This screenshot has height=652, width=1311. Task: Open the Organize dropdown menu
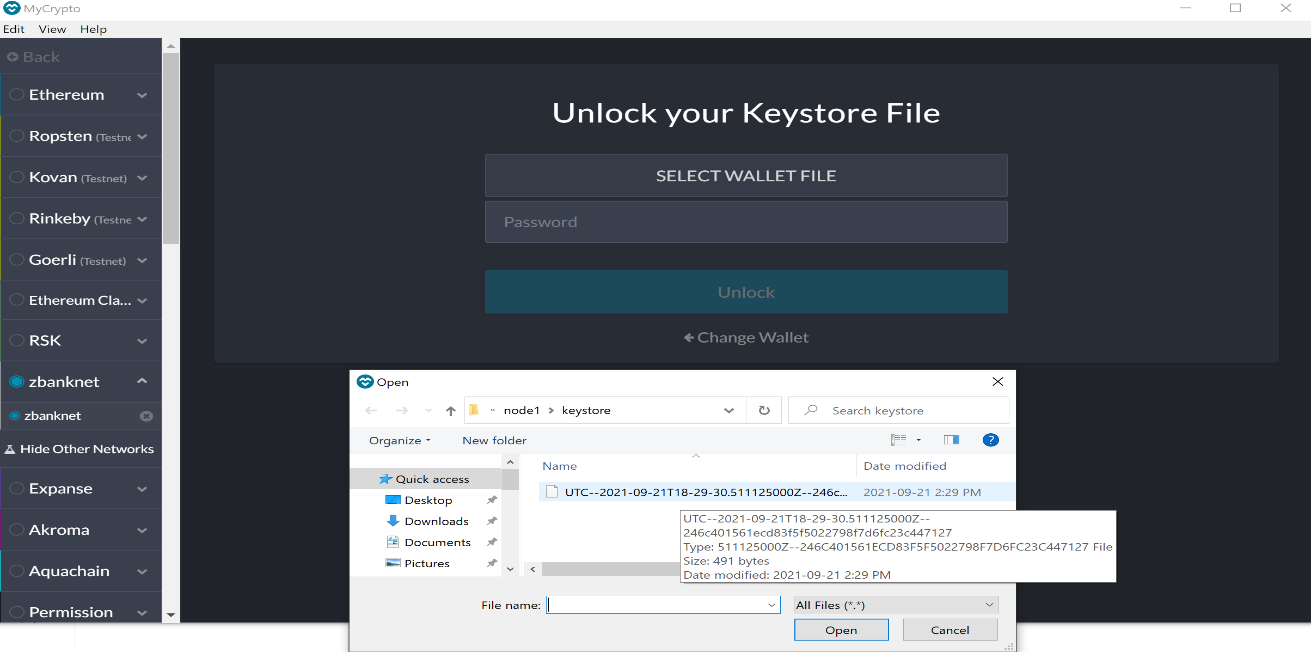(398, 439)
